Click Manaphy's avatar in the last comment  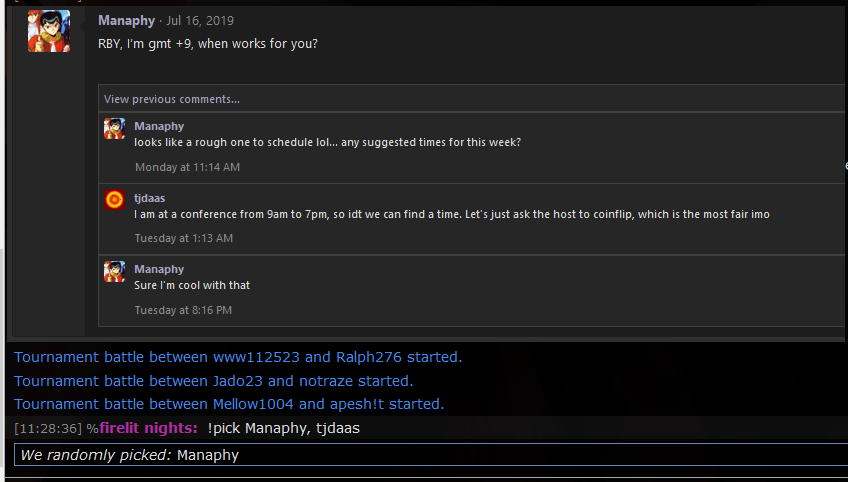[x=115, y=272]
